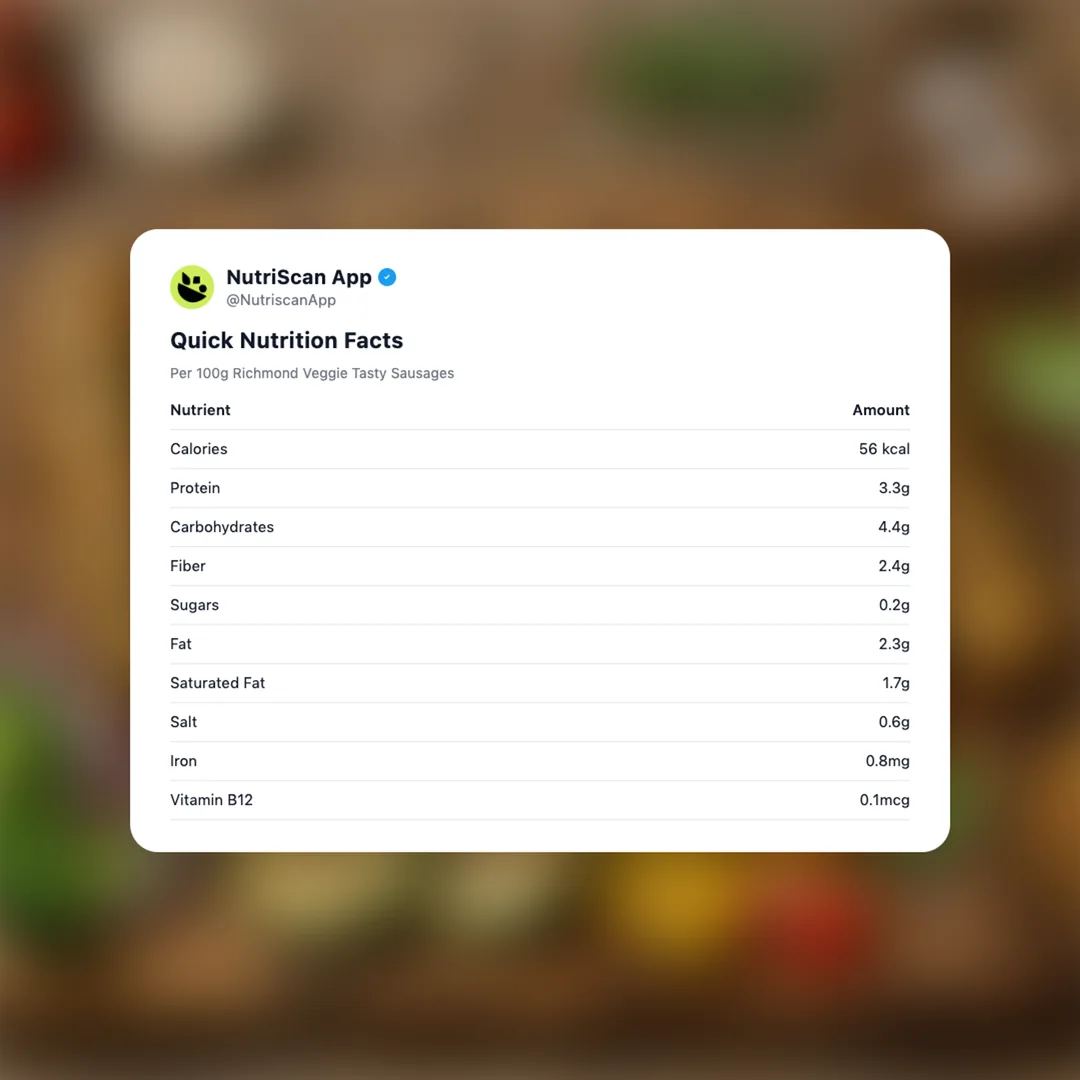Viewport: 1080px width, 1080px height.
Task: Click the 56 kcal value
Action: (x=884, y=449)
